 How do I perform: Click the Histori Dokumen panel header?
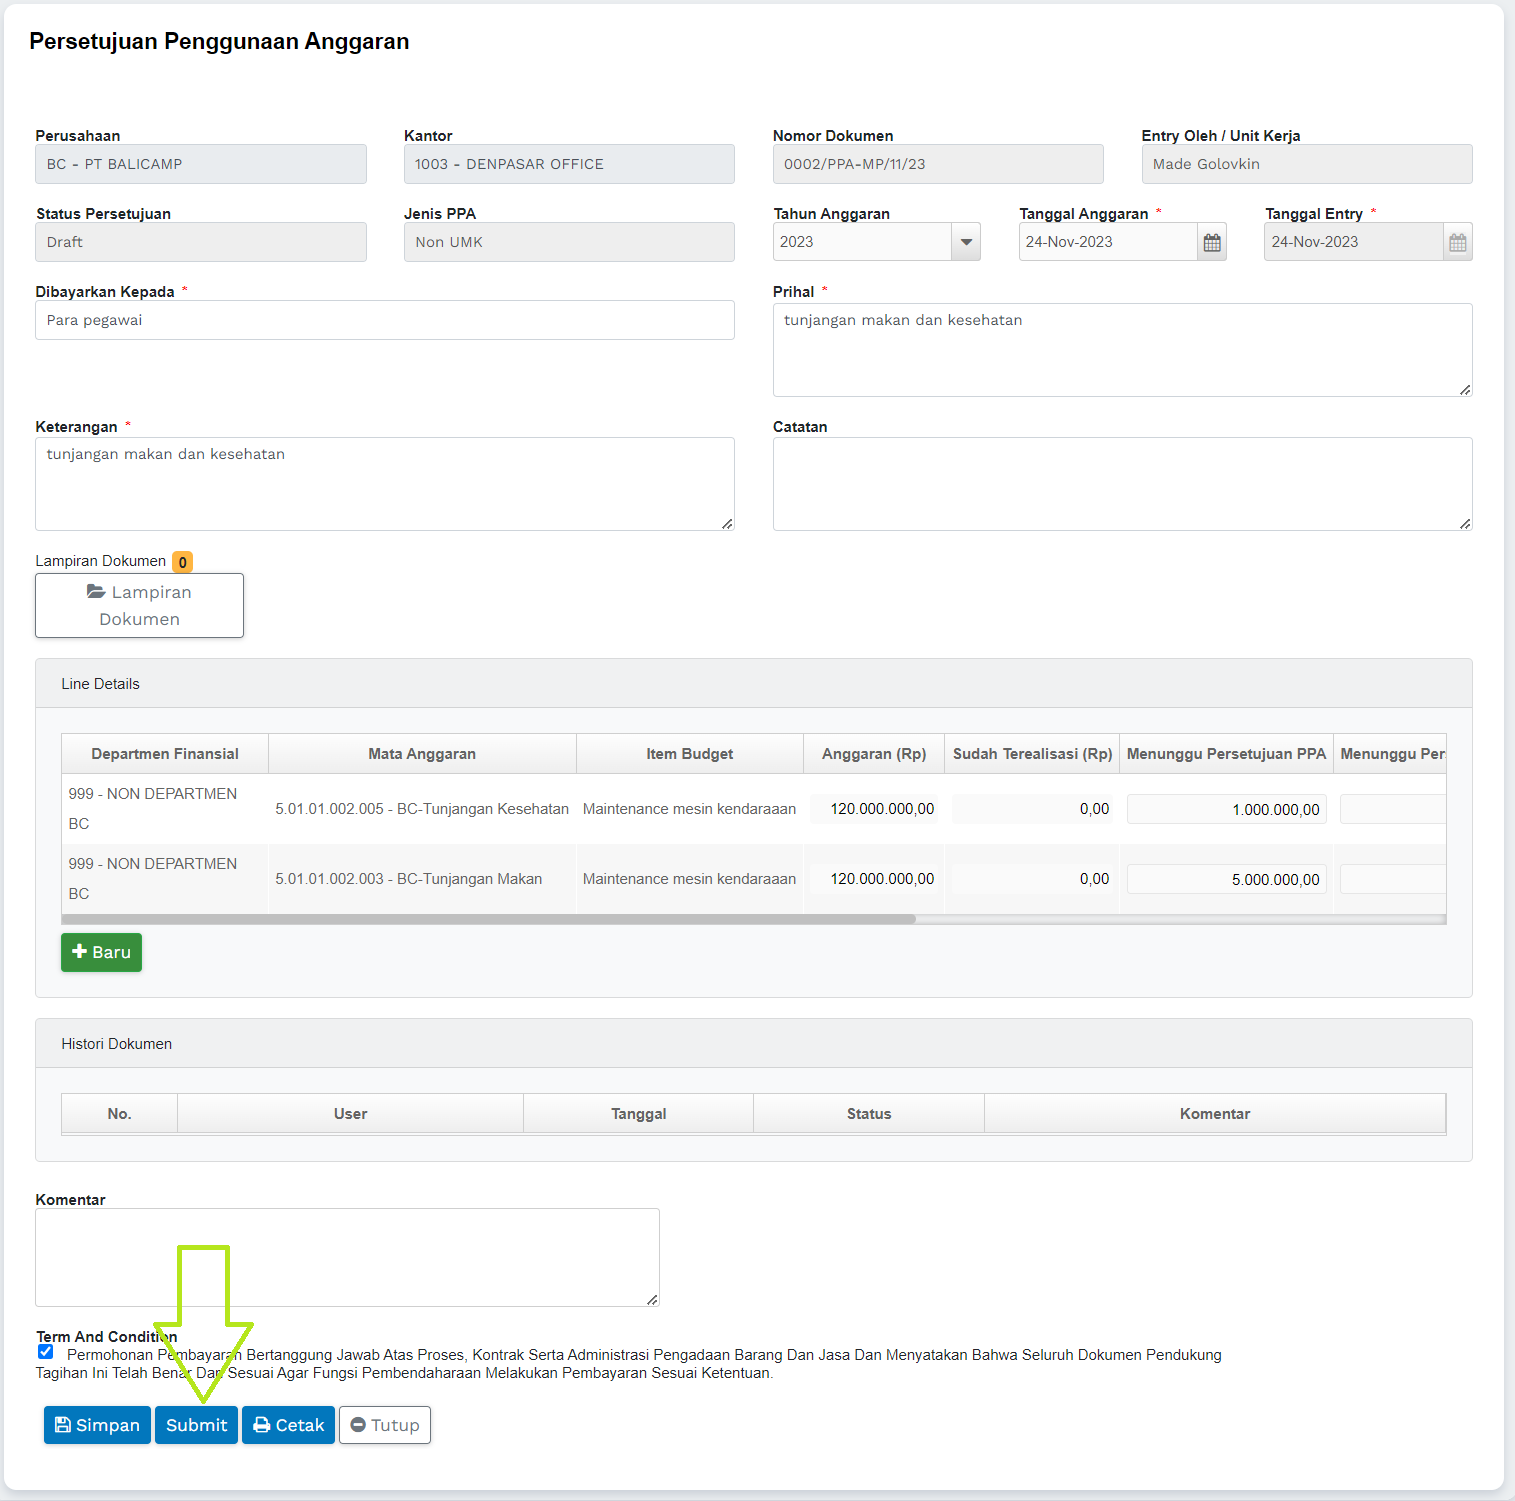(753, 1044)
